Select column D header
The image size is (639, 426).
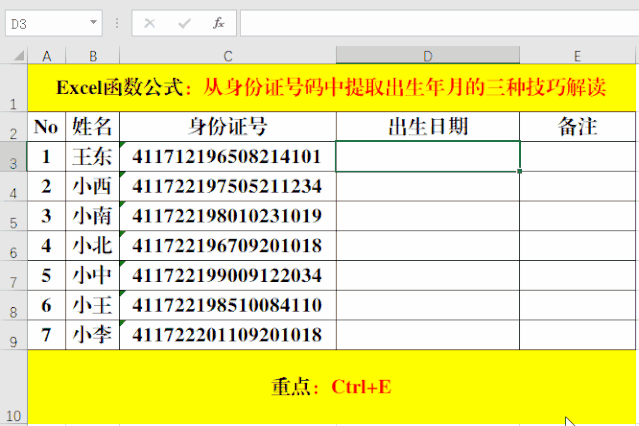tap(428, 56)
